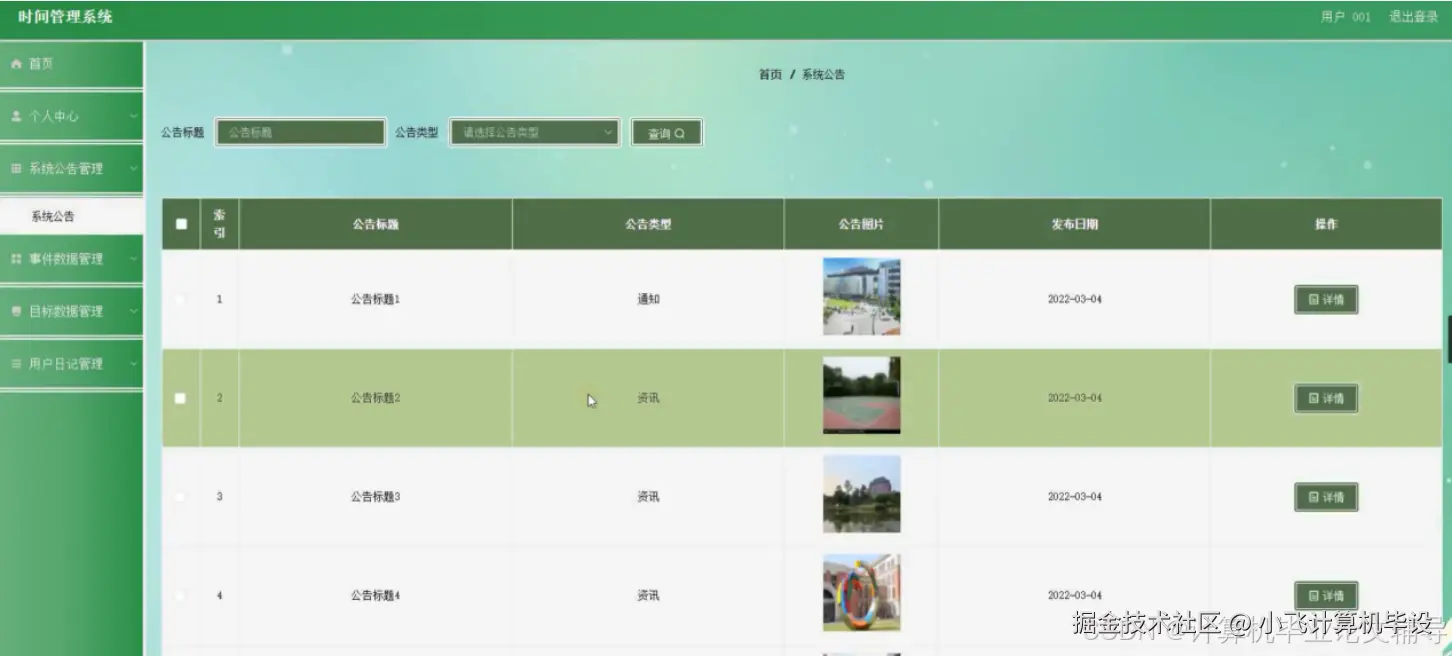
Task: Click the 公告标题 column header
Action: coord(375,224)
